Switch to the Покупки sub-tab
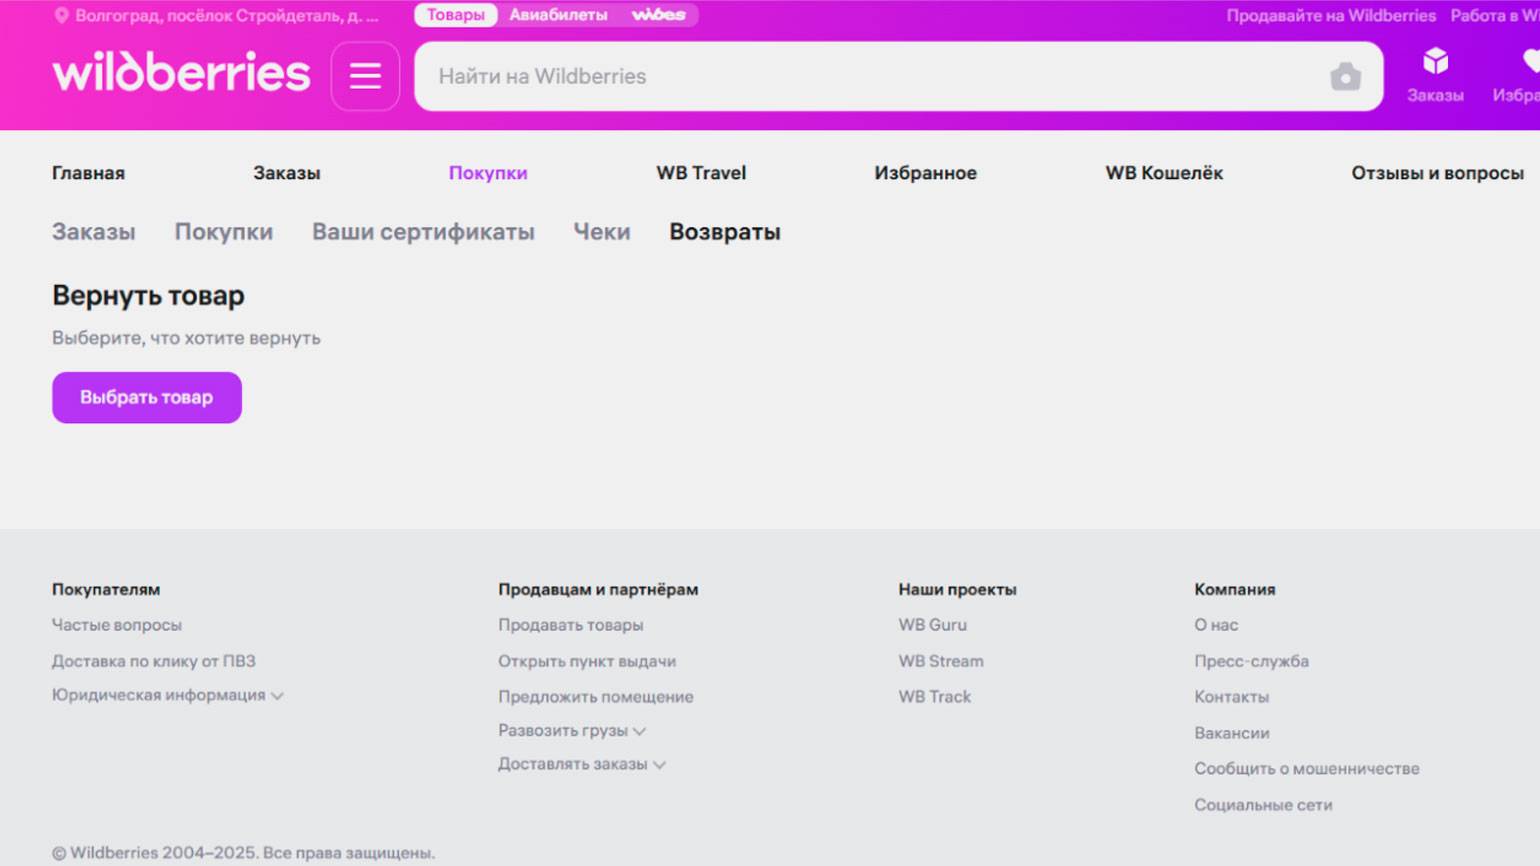 (x=223, y=232)
